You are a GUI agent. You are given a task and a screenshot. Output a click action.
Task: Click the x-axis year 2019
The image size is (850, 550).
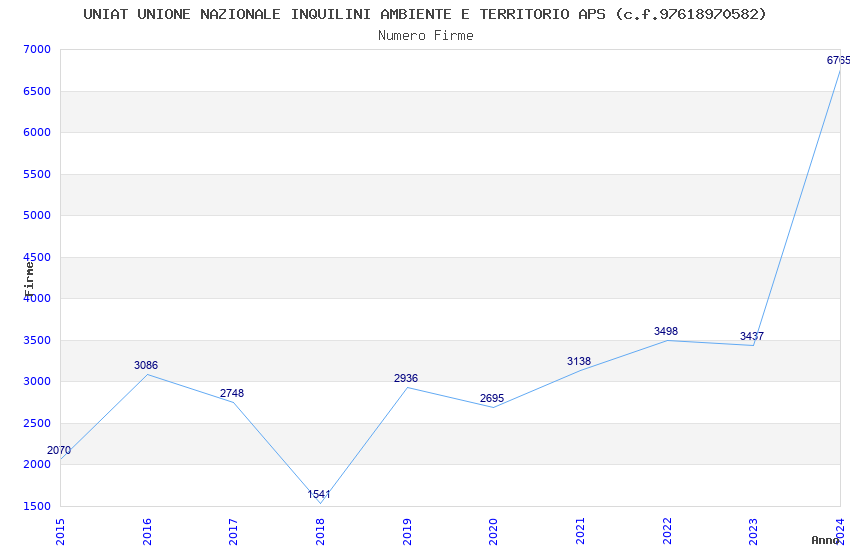[407, 532]
